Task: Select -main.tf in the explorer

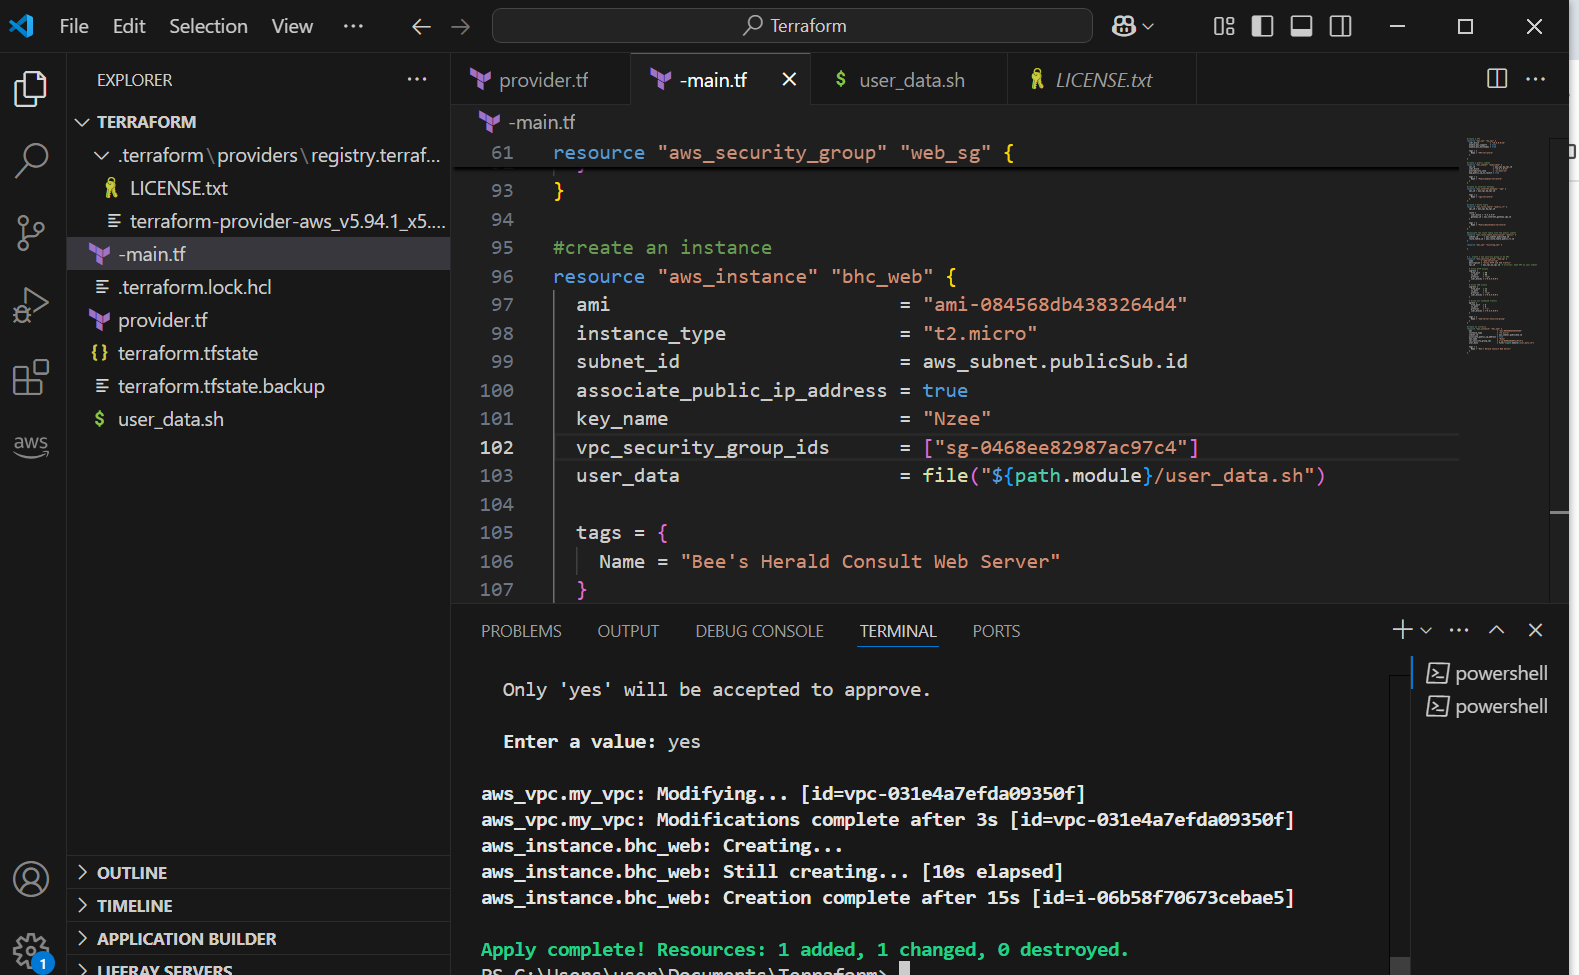Action: 258,254
